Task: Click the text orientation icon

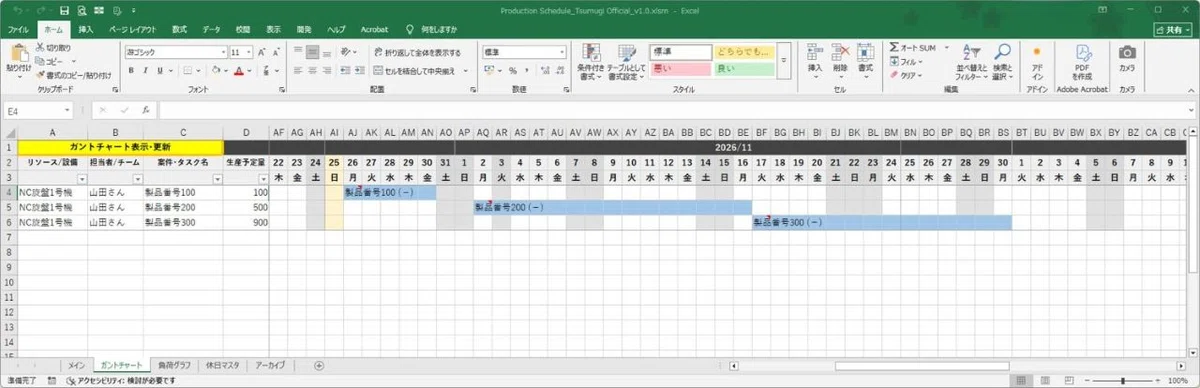Action: click(347, 51)
